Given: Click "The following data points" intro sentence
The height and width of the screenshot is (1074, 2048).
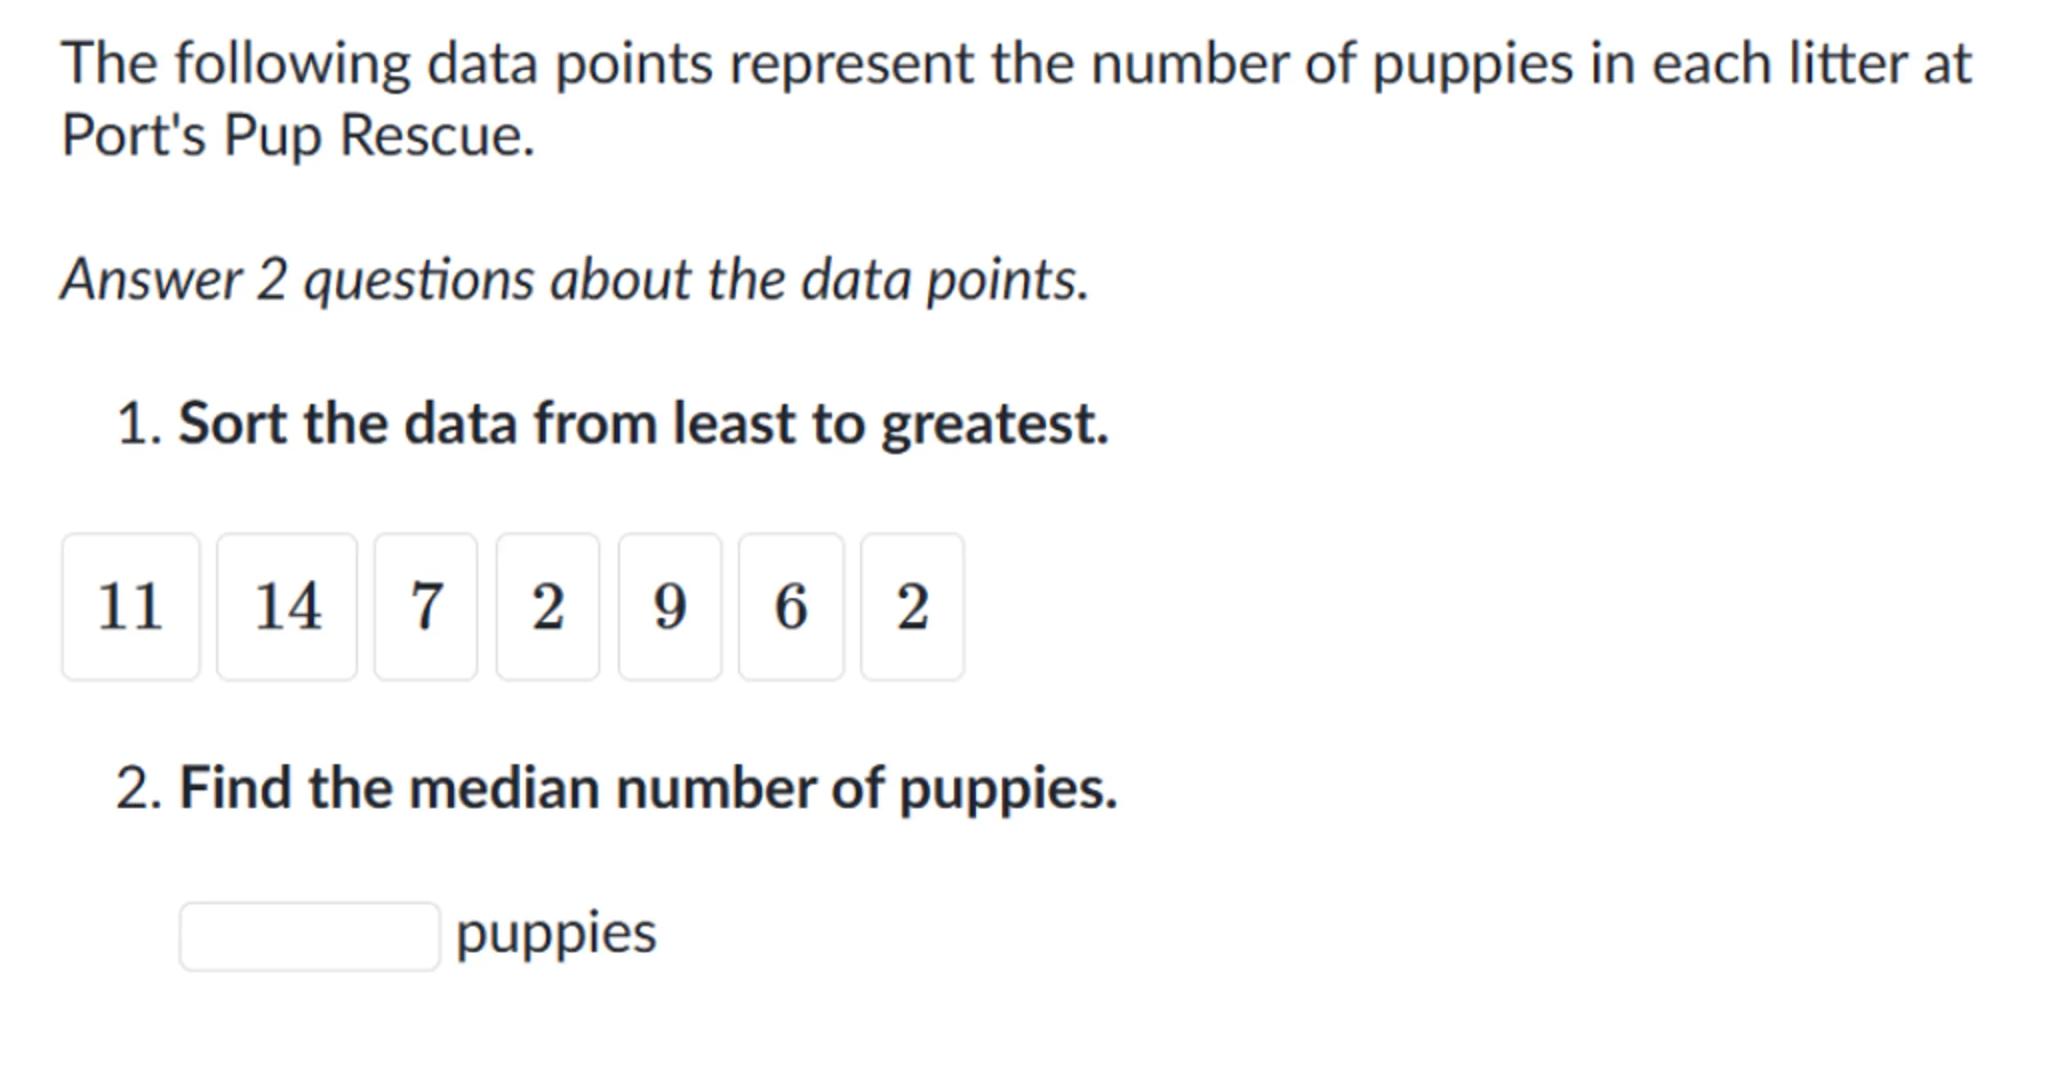Looking at the screenshot, I should point(1015,64).
